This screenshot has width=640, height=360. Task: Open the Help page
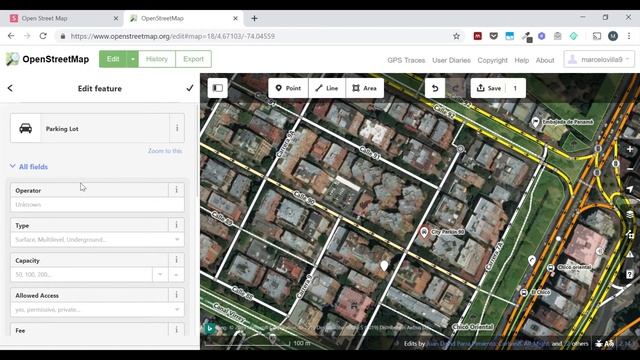(x=522, y=60)
